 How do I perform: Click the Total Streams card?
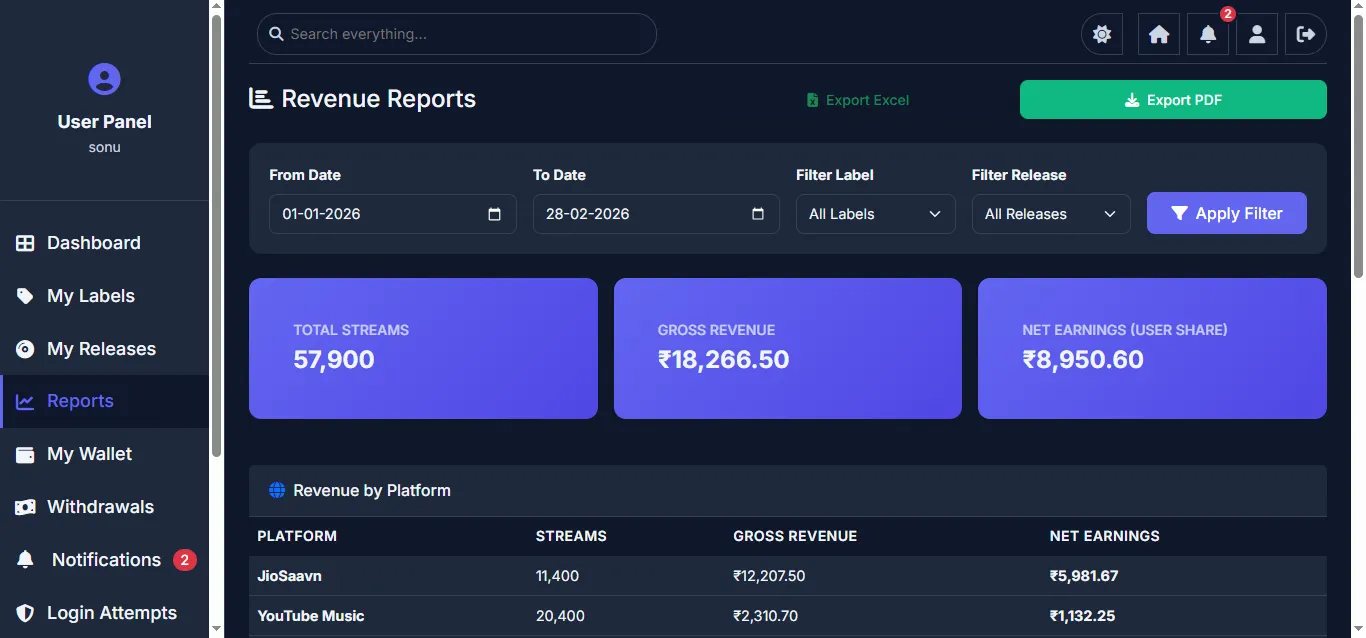point(423,348)
